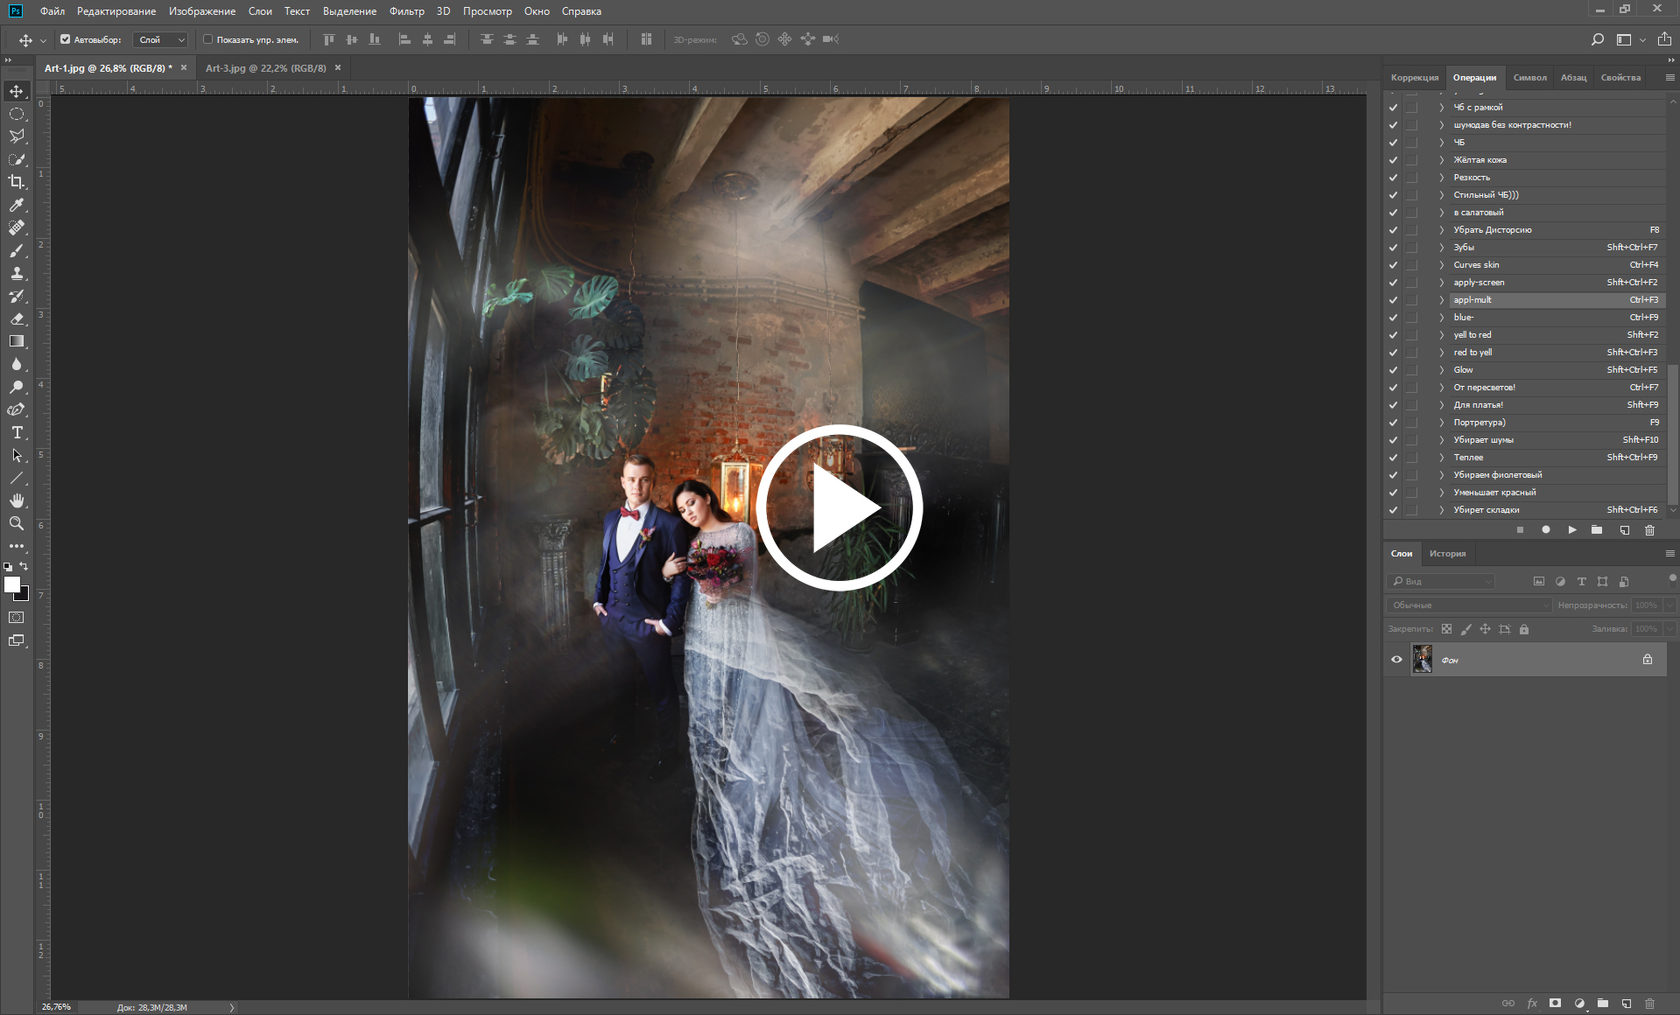This screenshot has width=1680, height=1015.
Task: Click the Фон layer thumbnail
Action: pyautogui.click(x=1422, y=660)
